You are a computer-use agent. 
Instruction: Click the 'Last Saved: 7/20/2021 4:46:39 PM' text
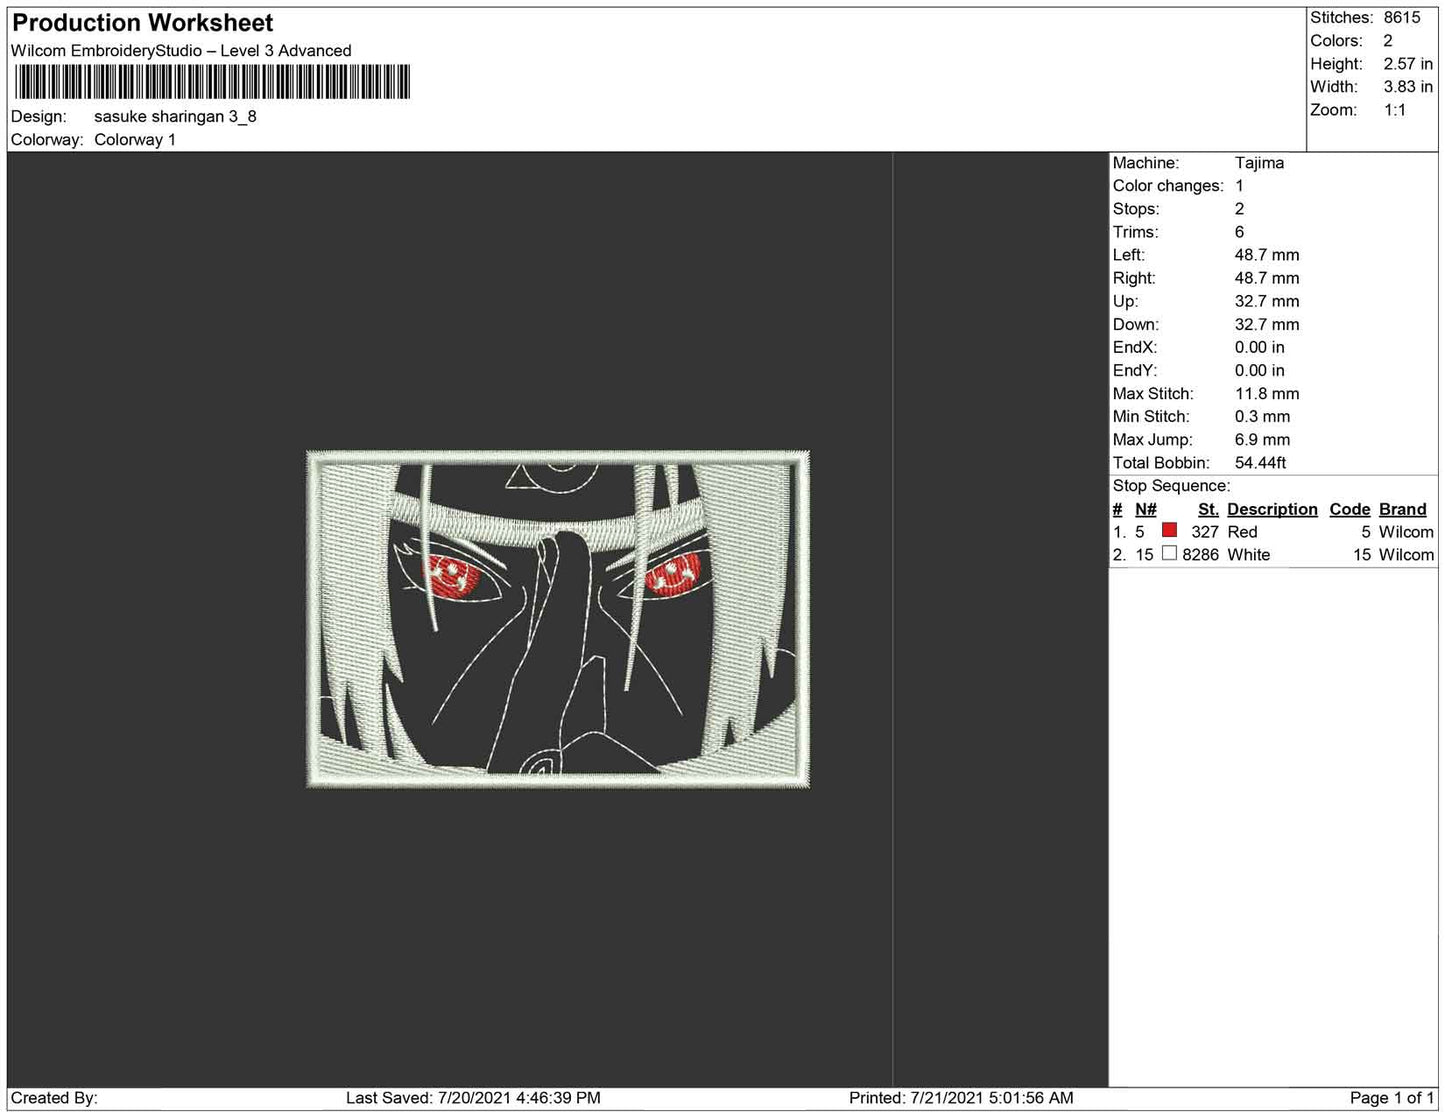coord(473,1098)
